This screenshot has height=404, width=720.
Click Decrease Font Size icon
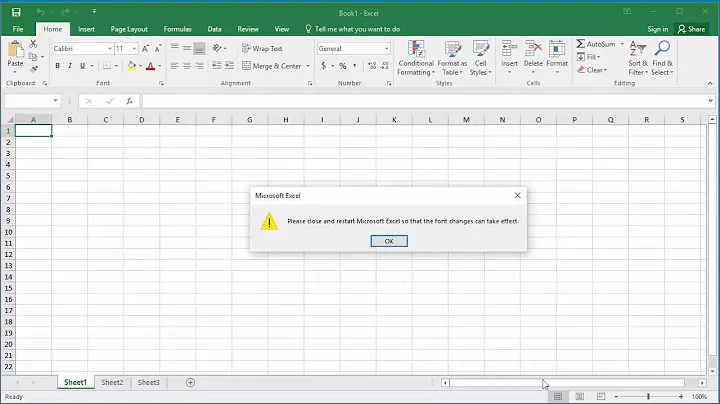point(158,49)
